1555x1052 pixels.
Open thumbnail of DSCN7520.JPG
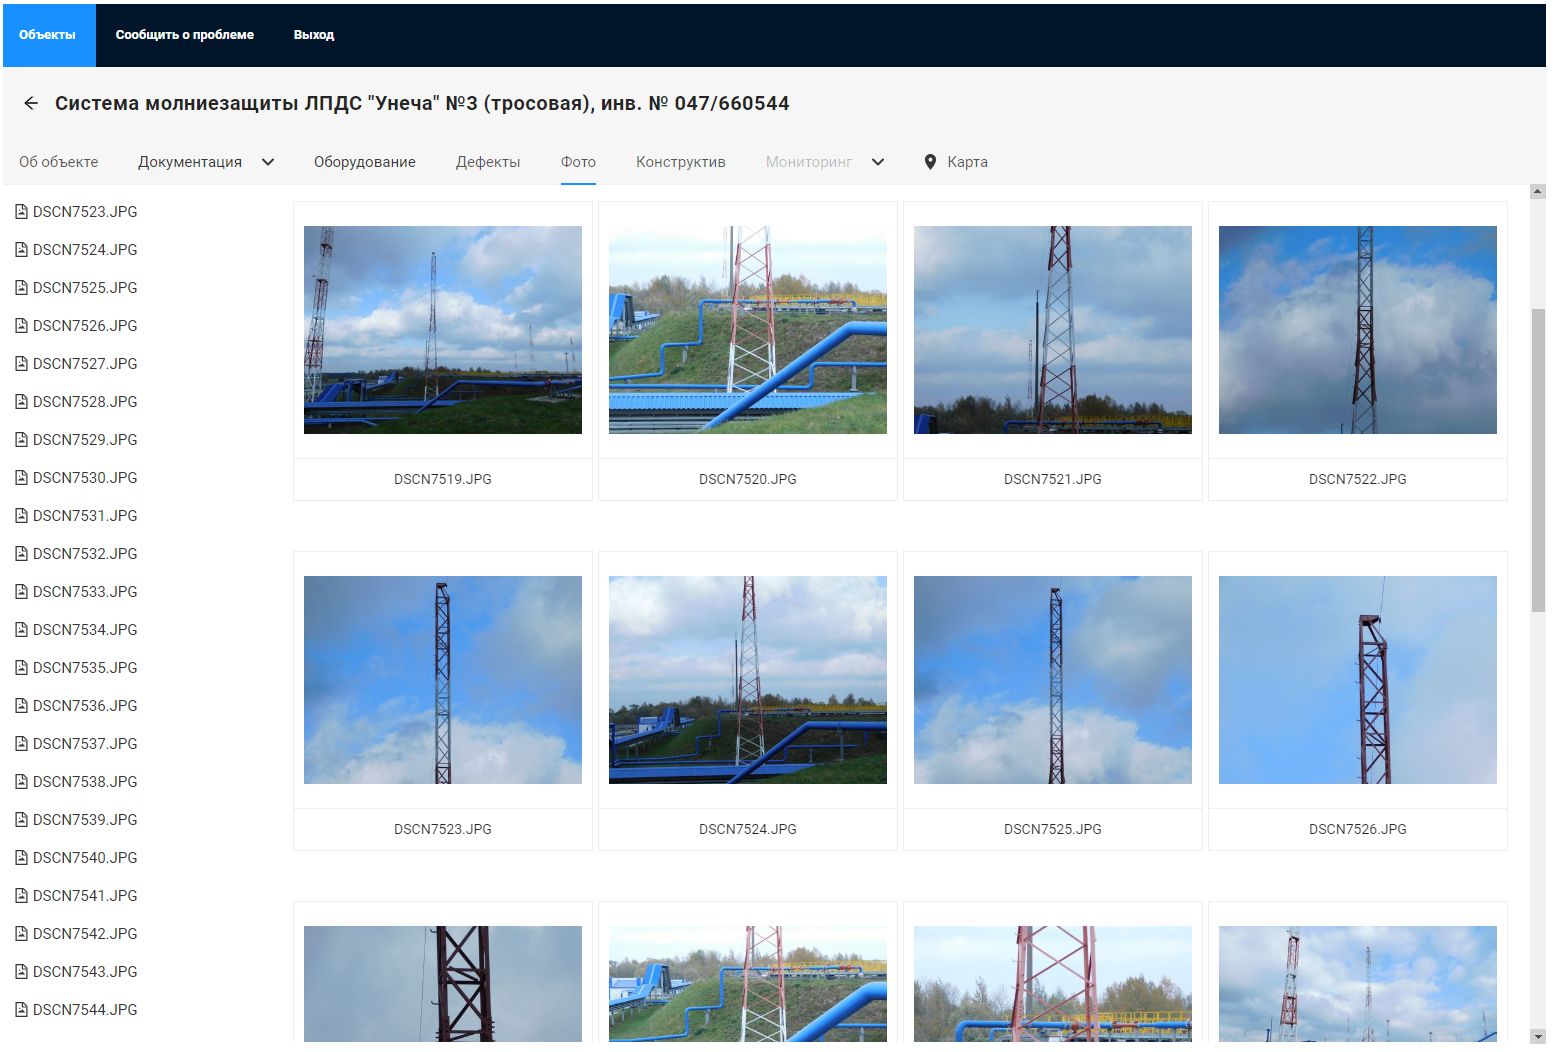748,330
